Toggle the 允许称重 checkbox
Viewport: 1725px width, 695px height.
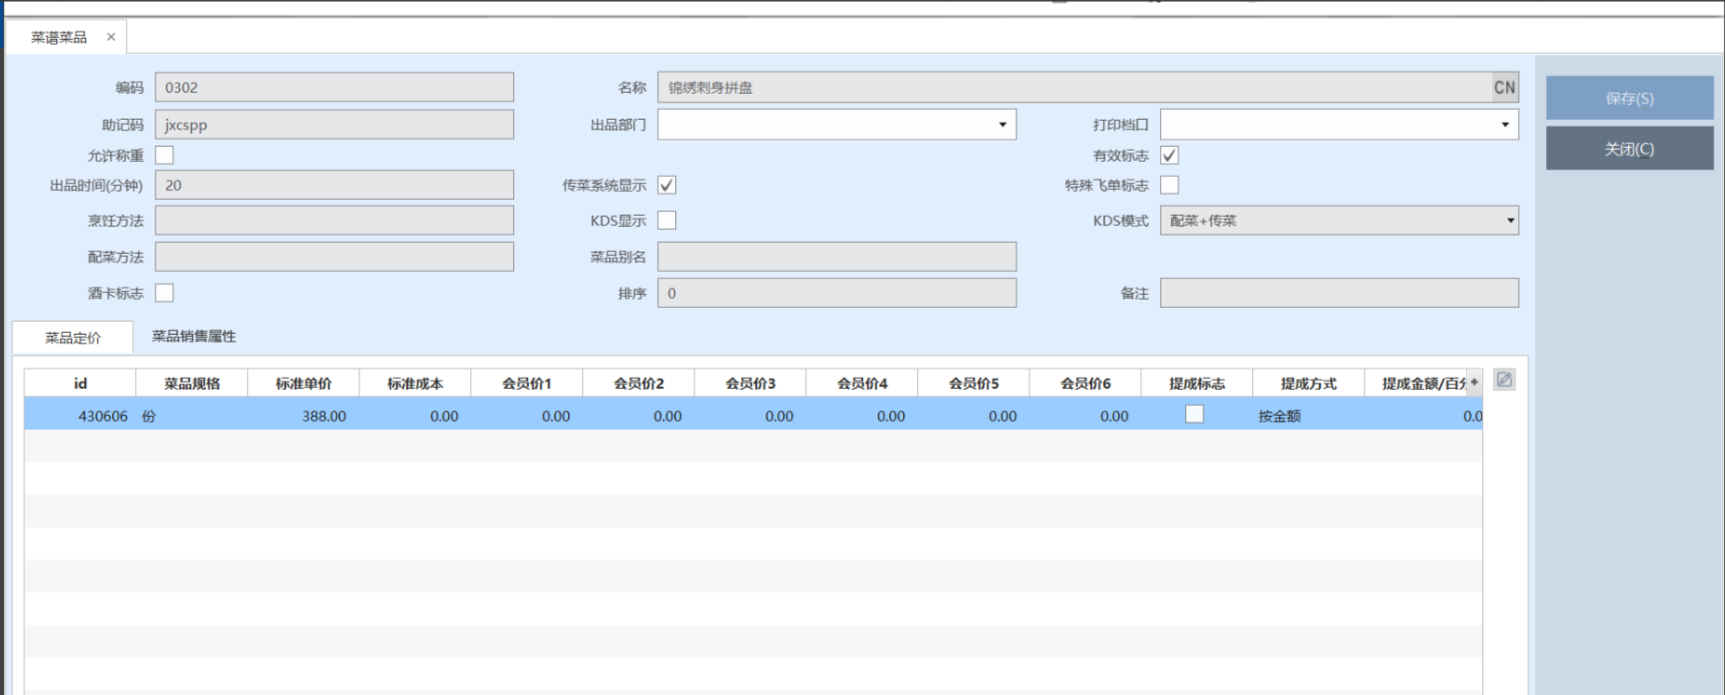[x=165, y=155]
